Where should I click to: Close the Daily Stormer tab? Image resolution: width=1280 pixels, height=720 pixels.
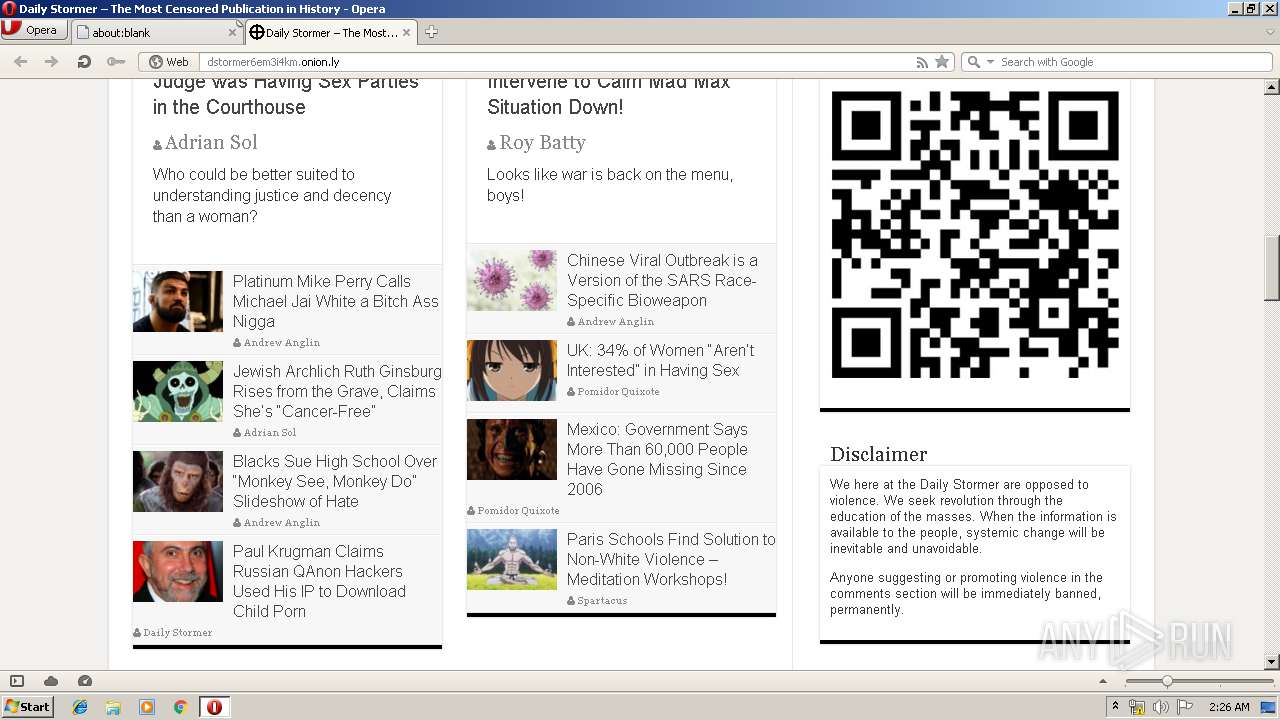[x=406, y=32]
